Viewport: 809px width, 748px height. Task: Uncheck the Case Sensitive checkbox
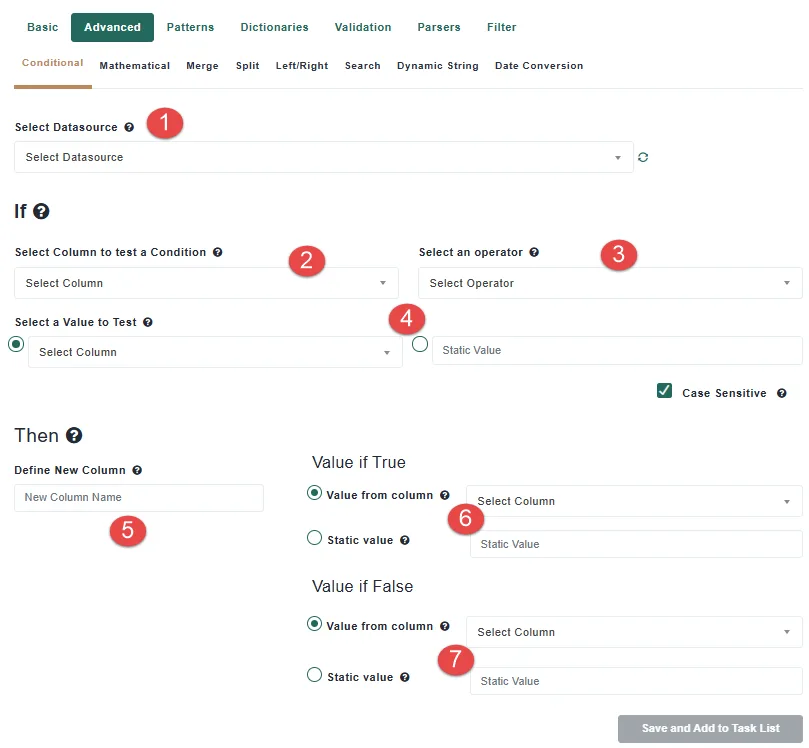pyautogui.click(x=664, y=391)
